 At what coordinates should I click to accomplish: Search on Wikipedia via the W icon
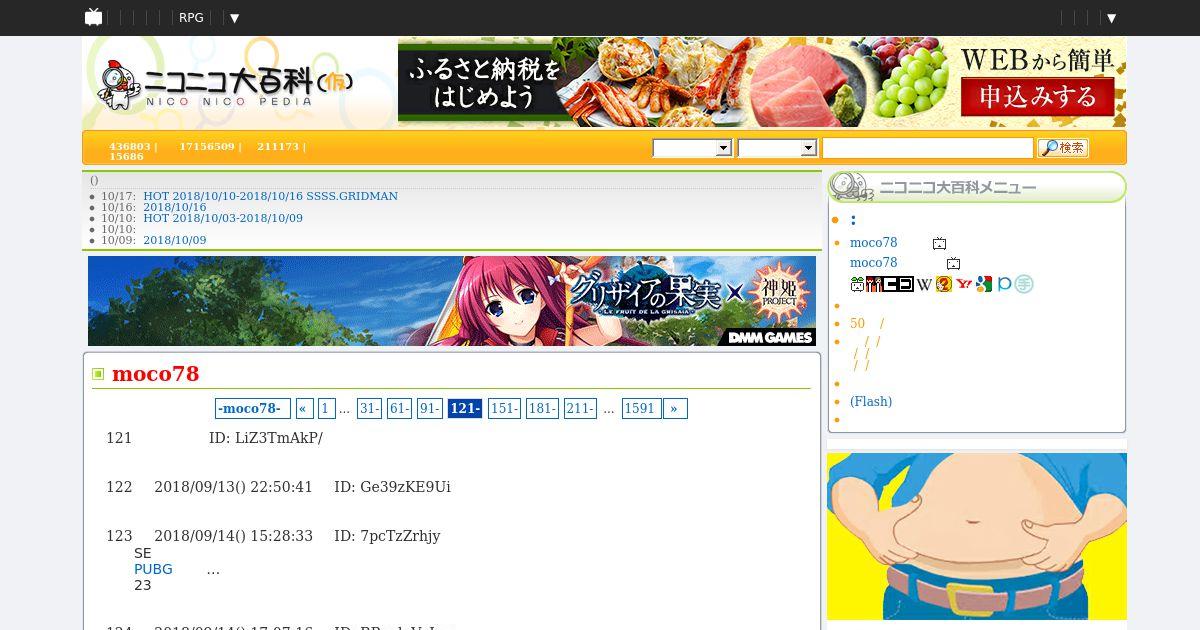[x=924, y=284]
